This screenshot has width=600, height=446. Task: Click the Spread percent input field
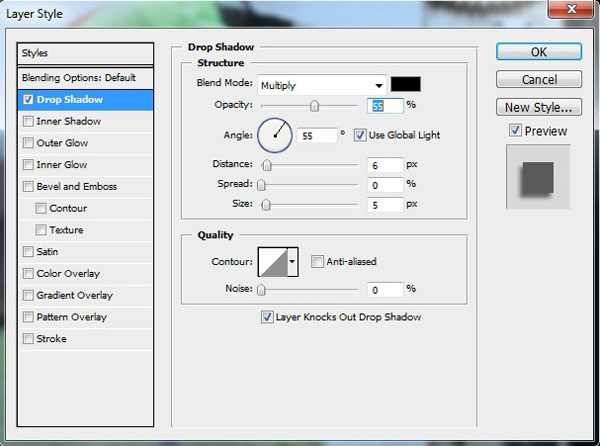point(385,185)
